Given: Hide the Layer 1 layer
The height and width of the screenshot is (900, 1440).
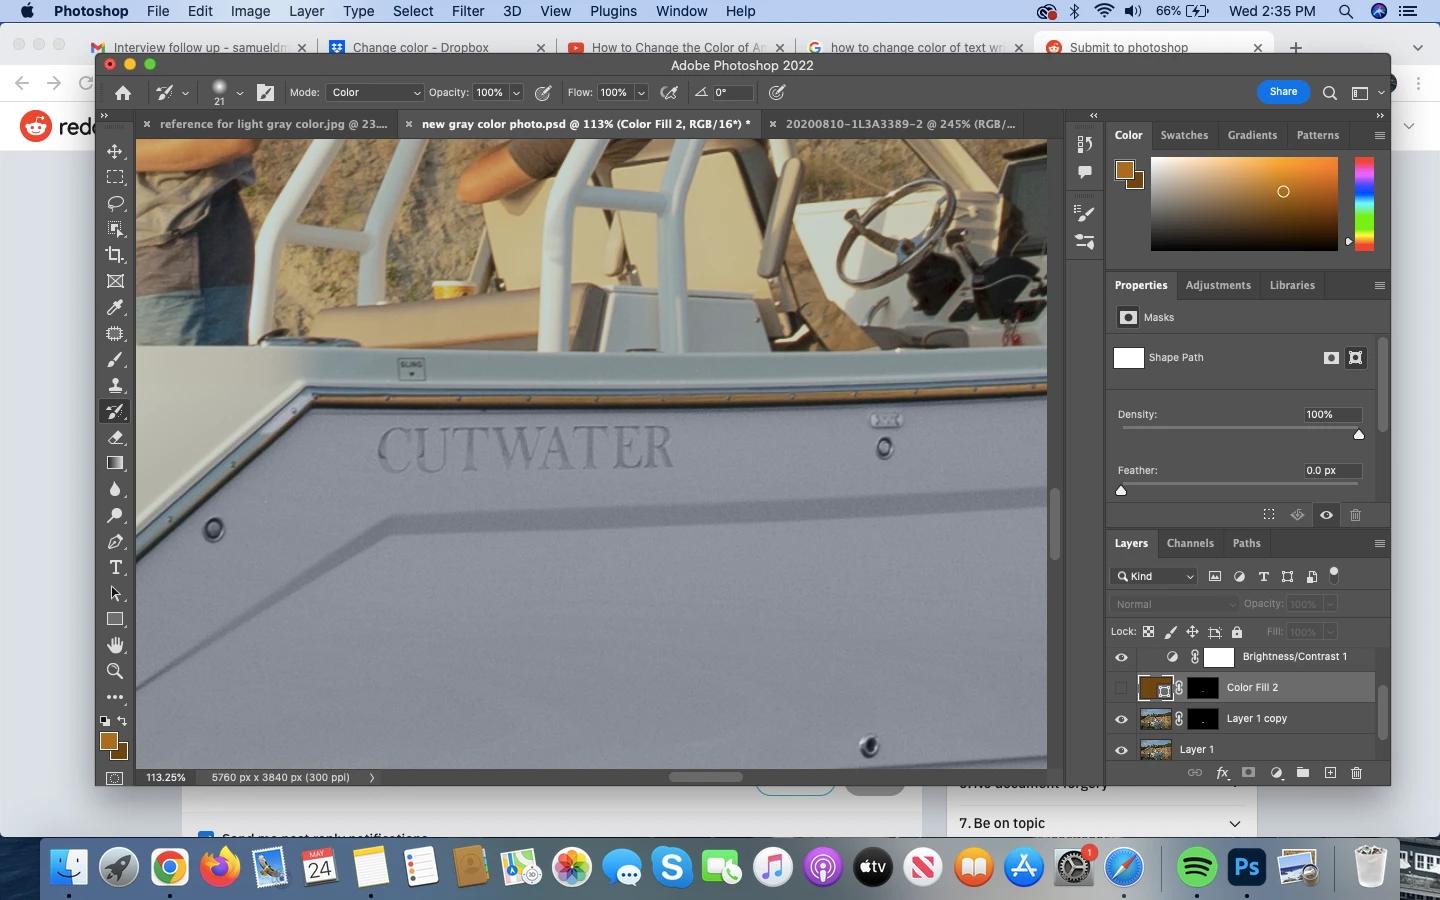Looking at the screenshot, I should [1121, 750].
